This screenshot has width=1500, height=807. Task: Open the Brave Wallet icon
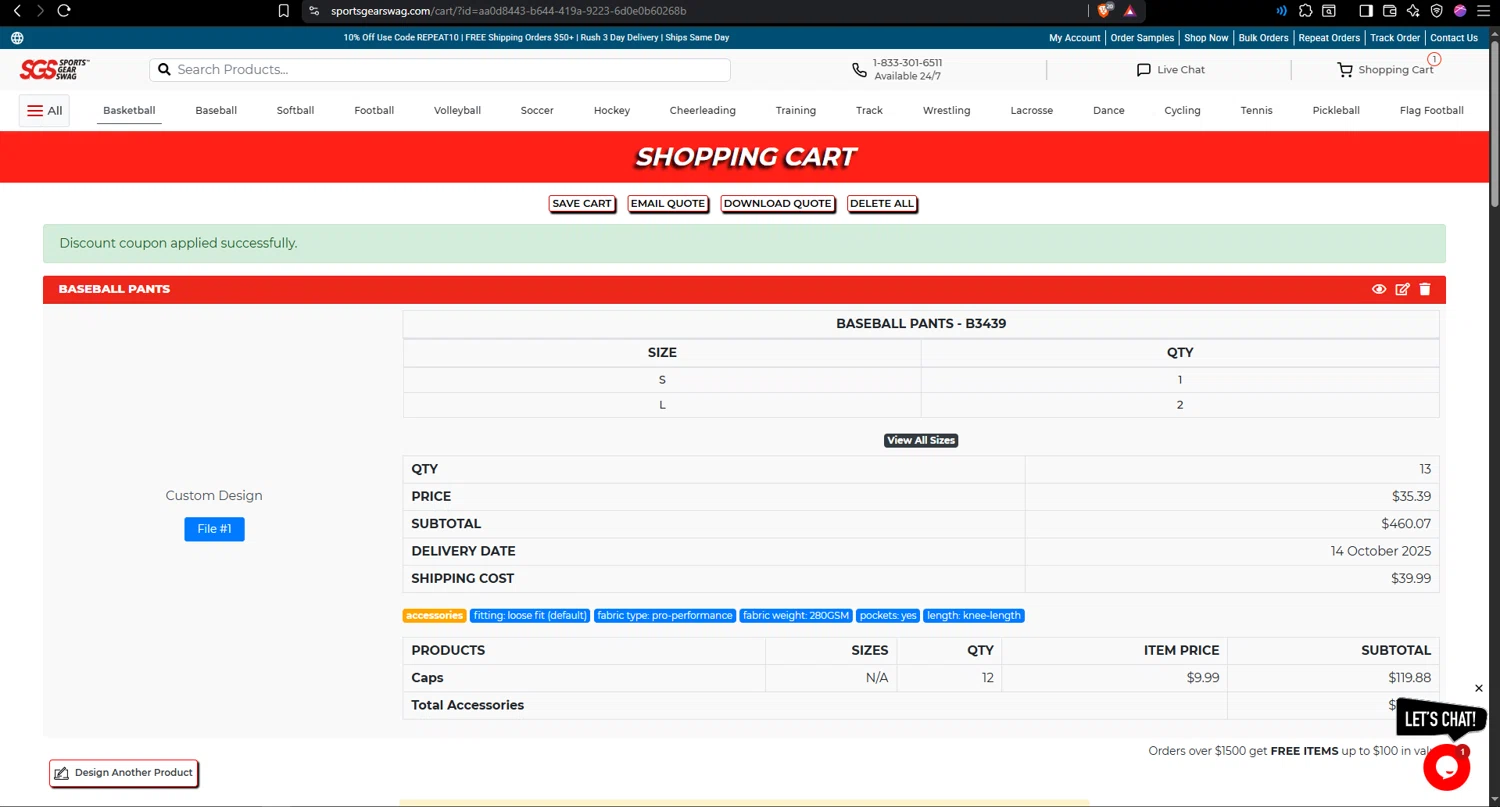(x=1389, y=11)
